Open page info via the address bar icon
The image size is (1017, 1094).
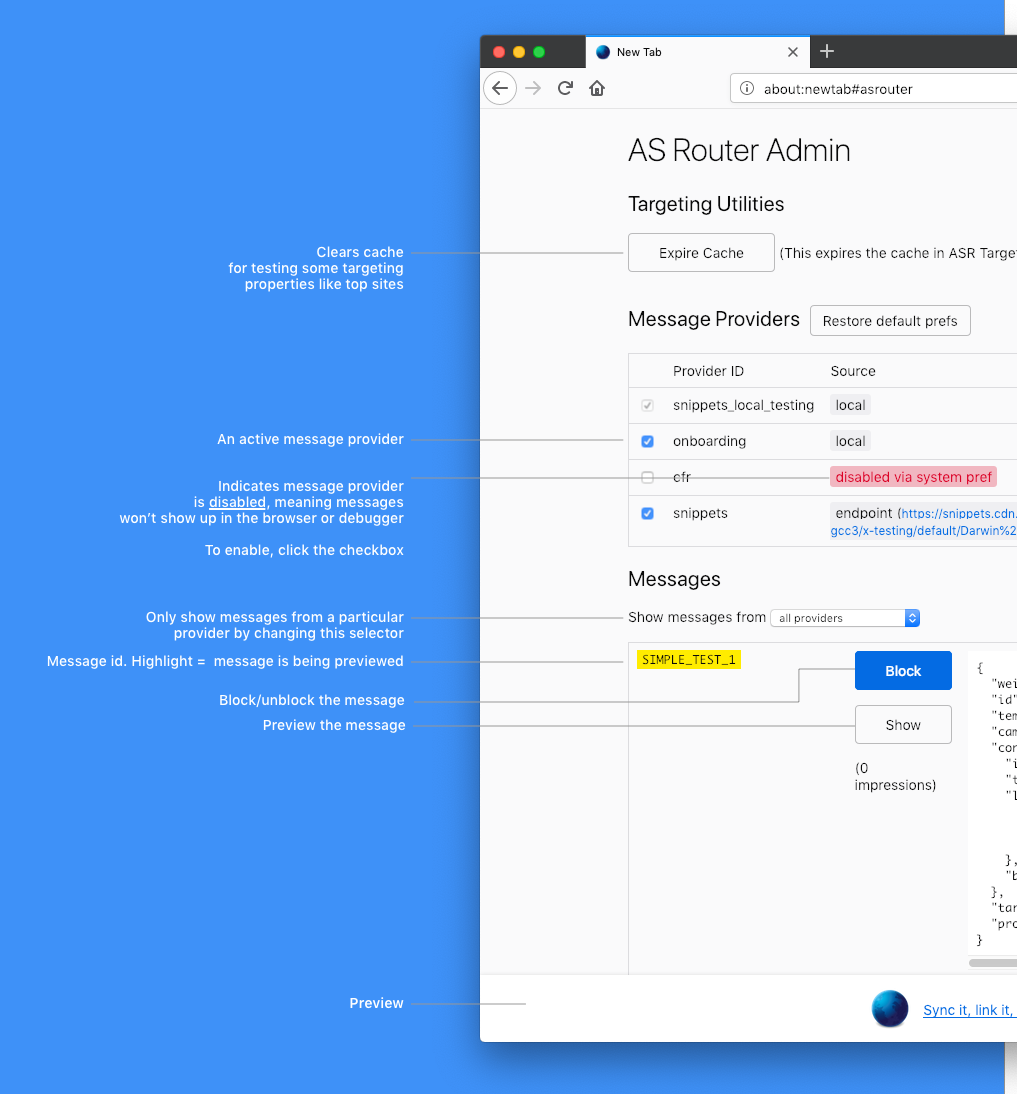pyautogui.click(x=747, y=88)
